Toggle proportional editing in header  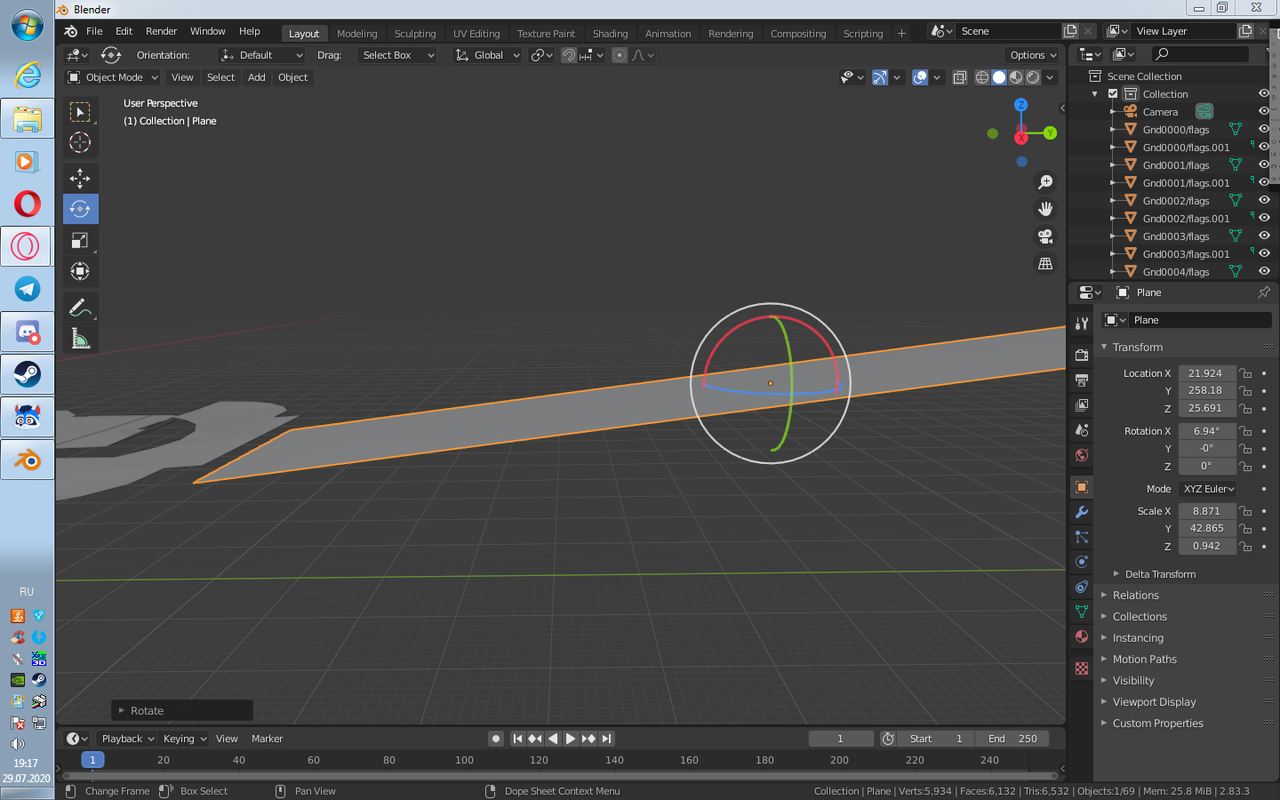click(x=619, y=55)
